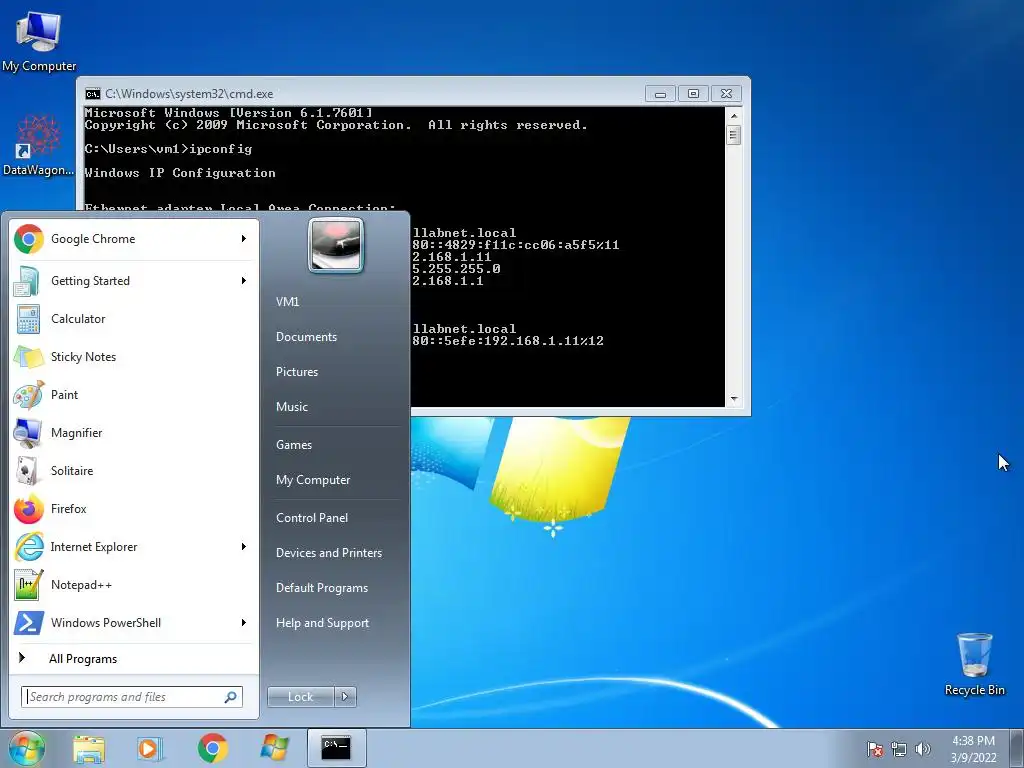Open network status tray icon
1024x768 pixels.
click(899, 749)
